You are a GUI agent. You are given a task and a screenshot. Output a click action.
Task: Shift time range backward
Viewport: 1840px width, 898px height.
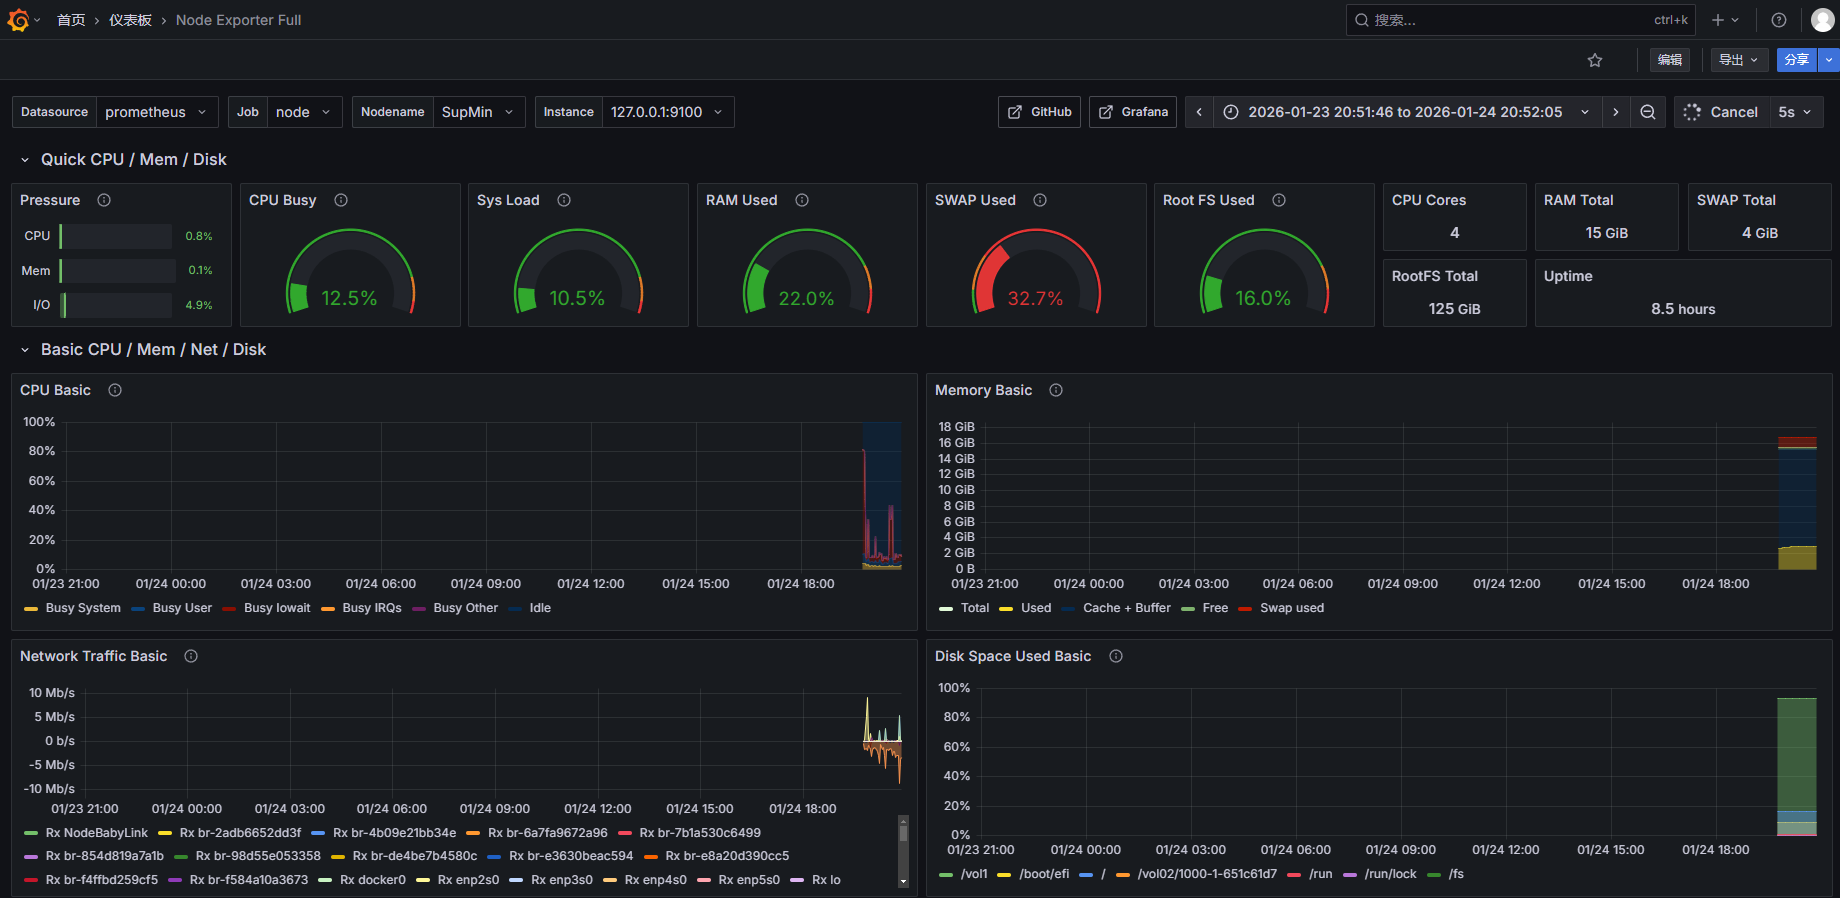(x=1199, y=112)
